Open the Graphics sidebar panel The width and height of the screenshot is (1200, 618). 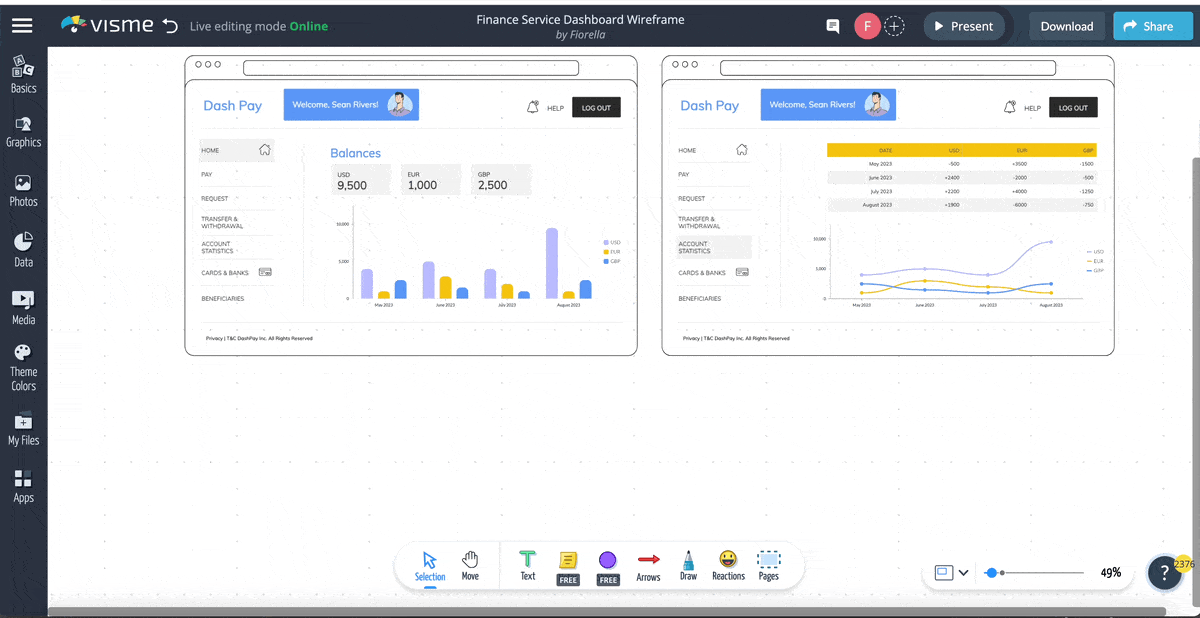point(23,131)
